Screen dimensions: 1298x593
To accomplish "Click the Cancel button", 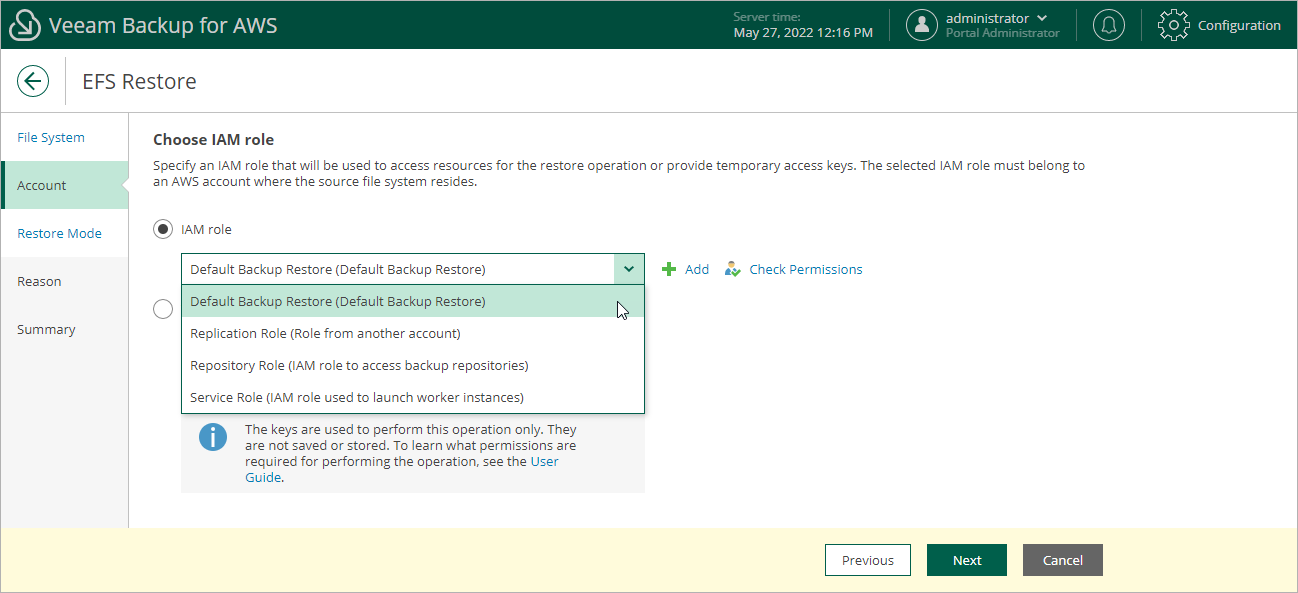I will coord(1062,560).
